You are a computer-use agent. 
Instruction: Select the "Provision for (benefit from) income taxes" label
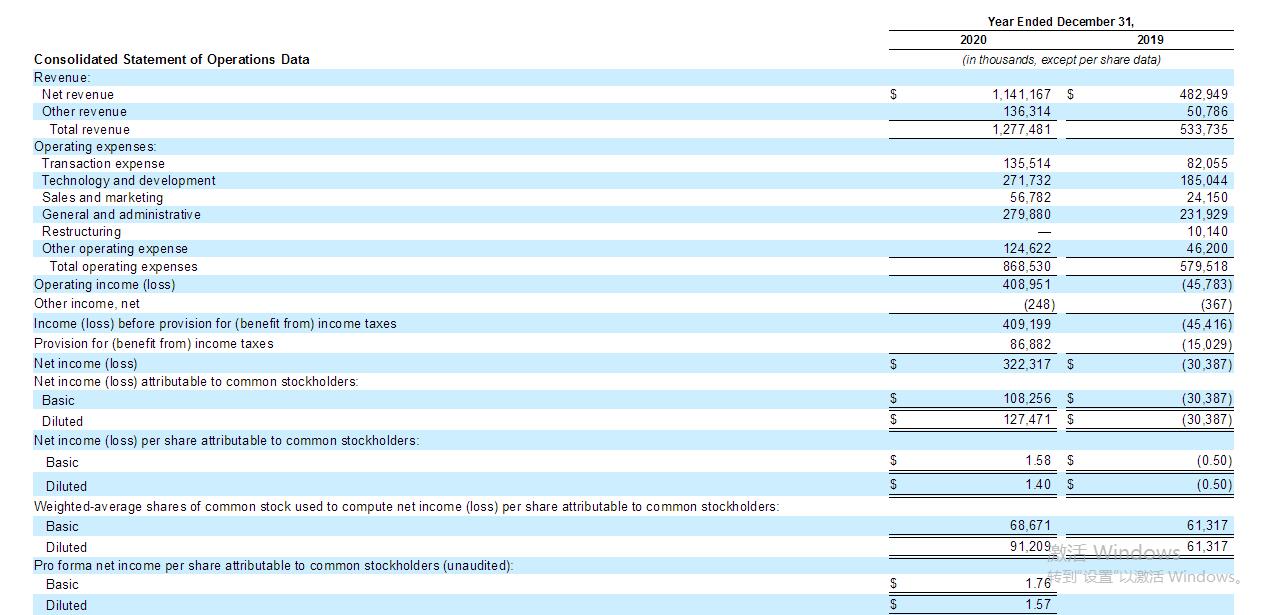tap(153, 344)
